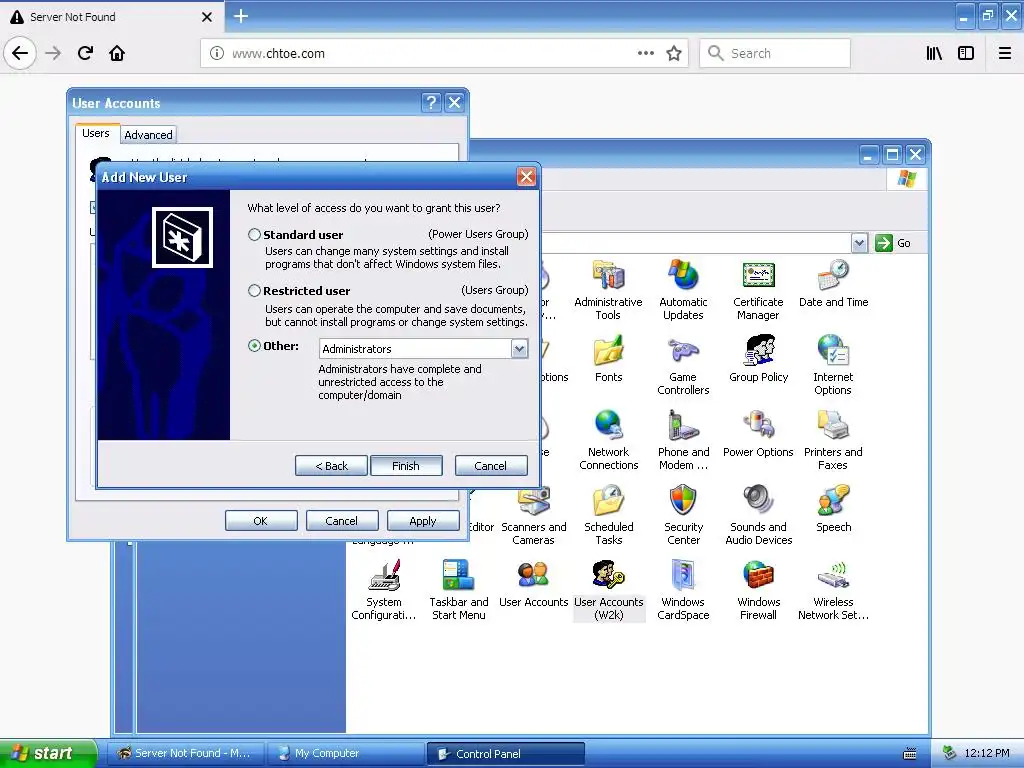Open Taskbar and Start Menu icon
The image size is (1024, 768).
(458, 590)
